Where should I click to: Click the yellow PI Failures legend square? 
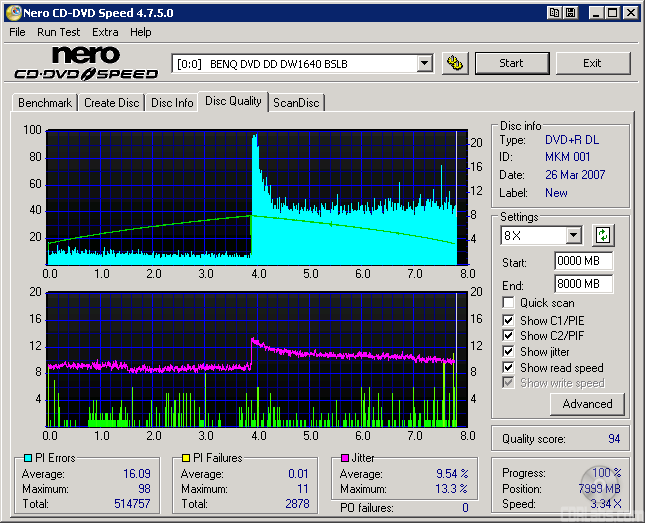(x=185, y=458)
